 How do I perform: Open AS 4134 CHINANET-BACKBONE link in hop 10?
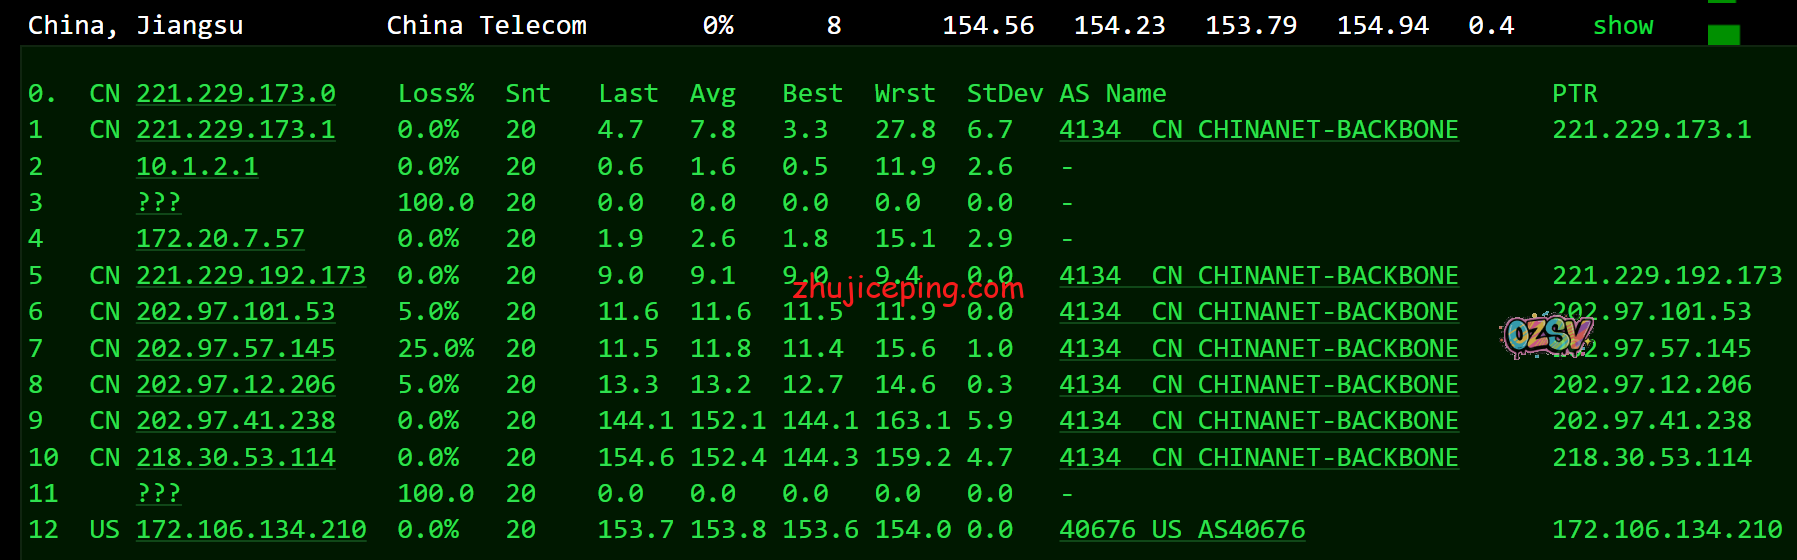point(1258,458)
